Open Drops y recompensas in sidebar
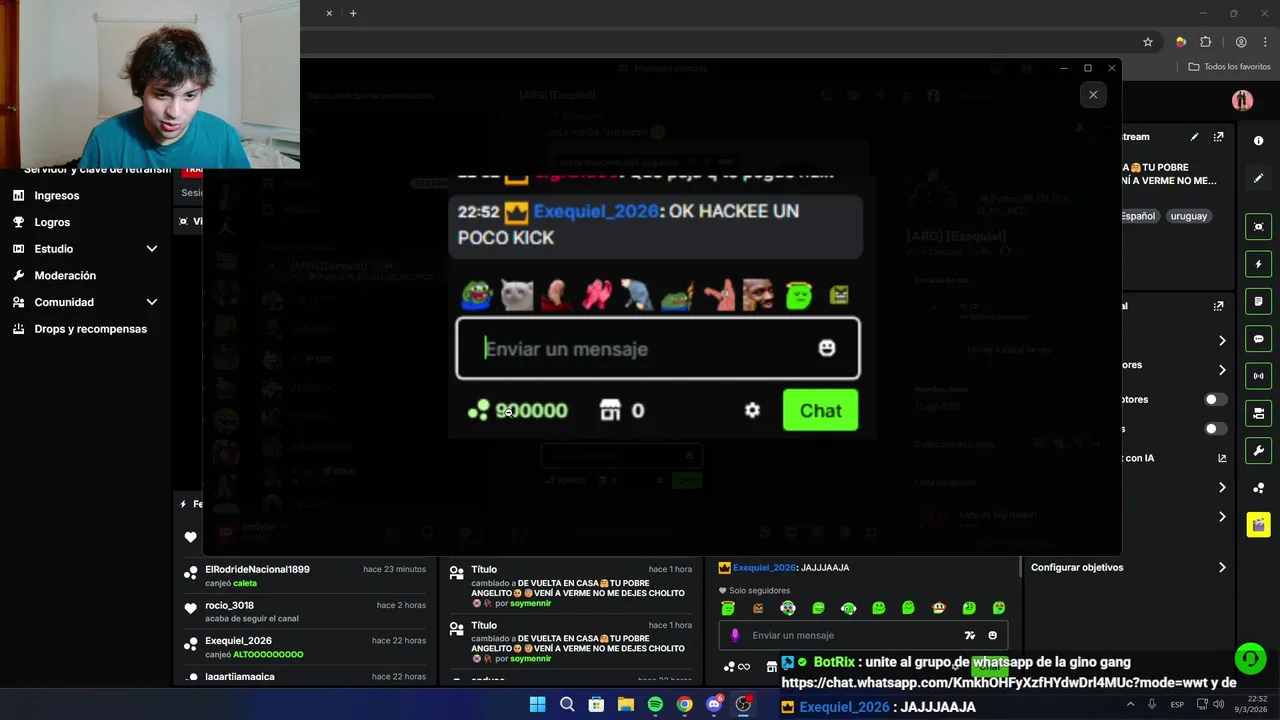The height and width of the screenshot is (720, 1280). click(90, 328)
